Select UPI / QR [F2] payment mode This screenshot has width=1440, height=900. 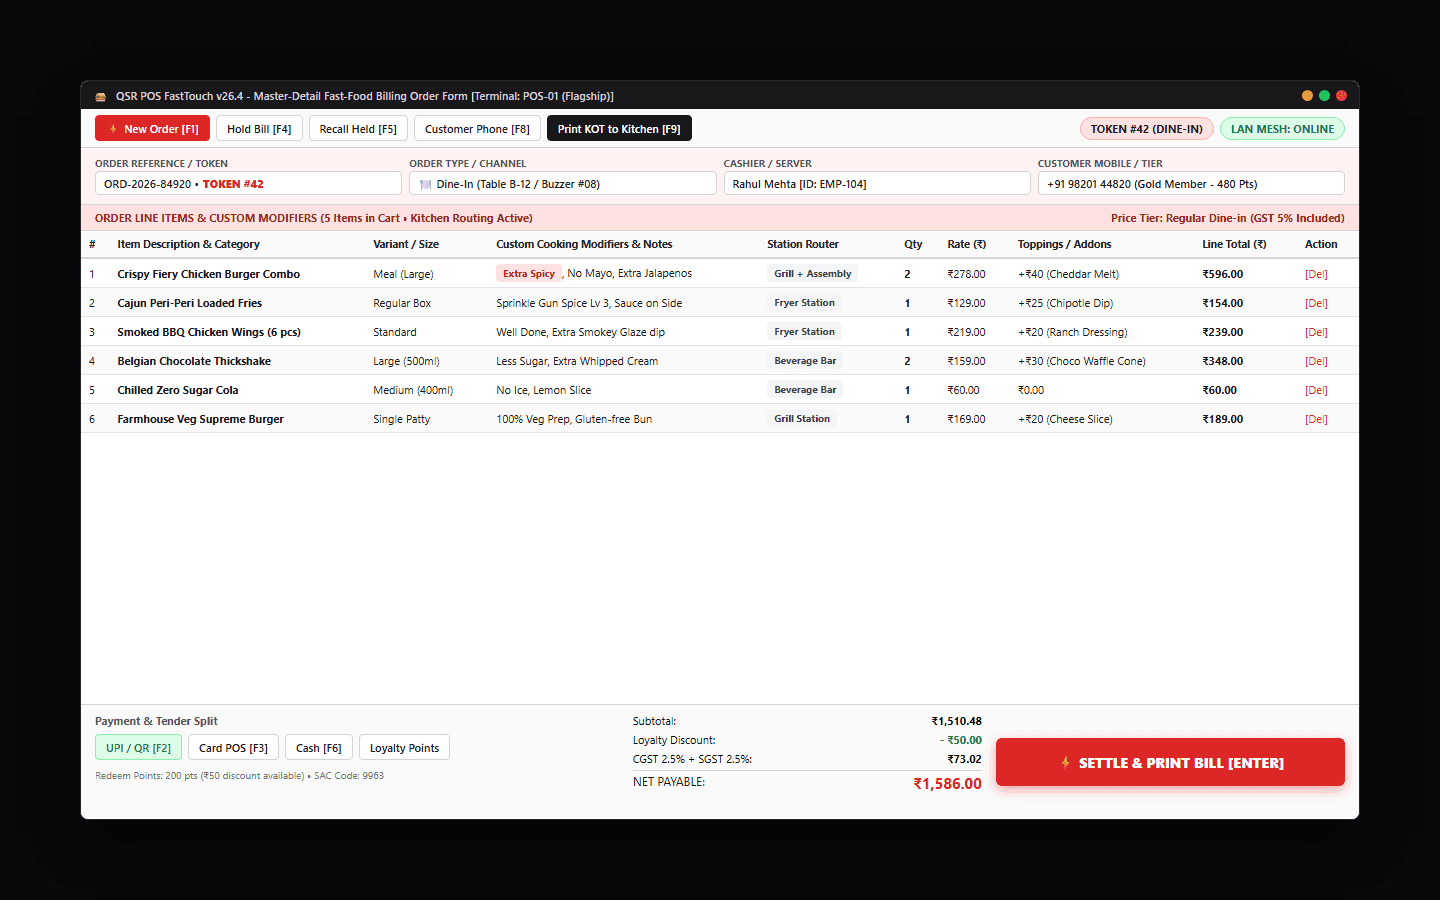coord(138,748)
